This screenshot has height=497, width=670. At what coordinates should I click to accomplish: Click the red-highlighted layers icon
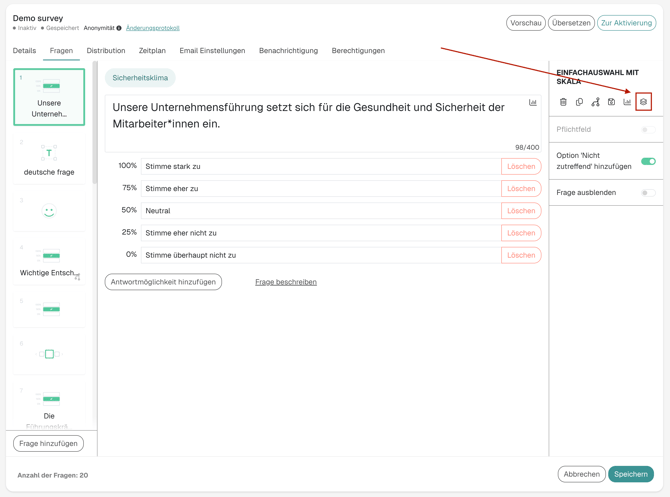click(x=643, y=102)
